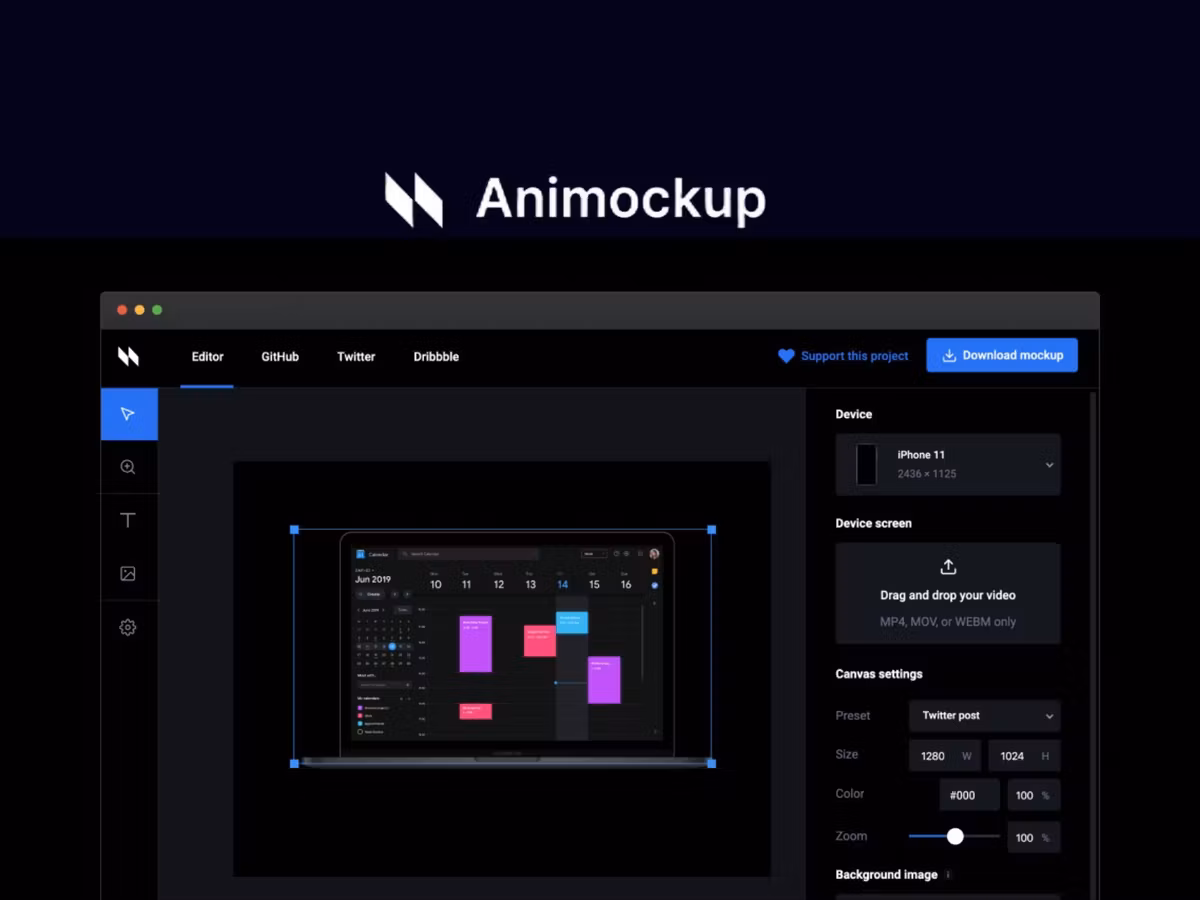Click the height field showing 1024
1200x900 pixels.
click(x=1024, y=756)
